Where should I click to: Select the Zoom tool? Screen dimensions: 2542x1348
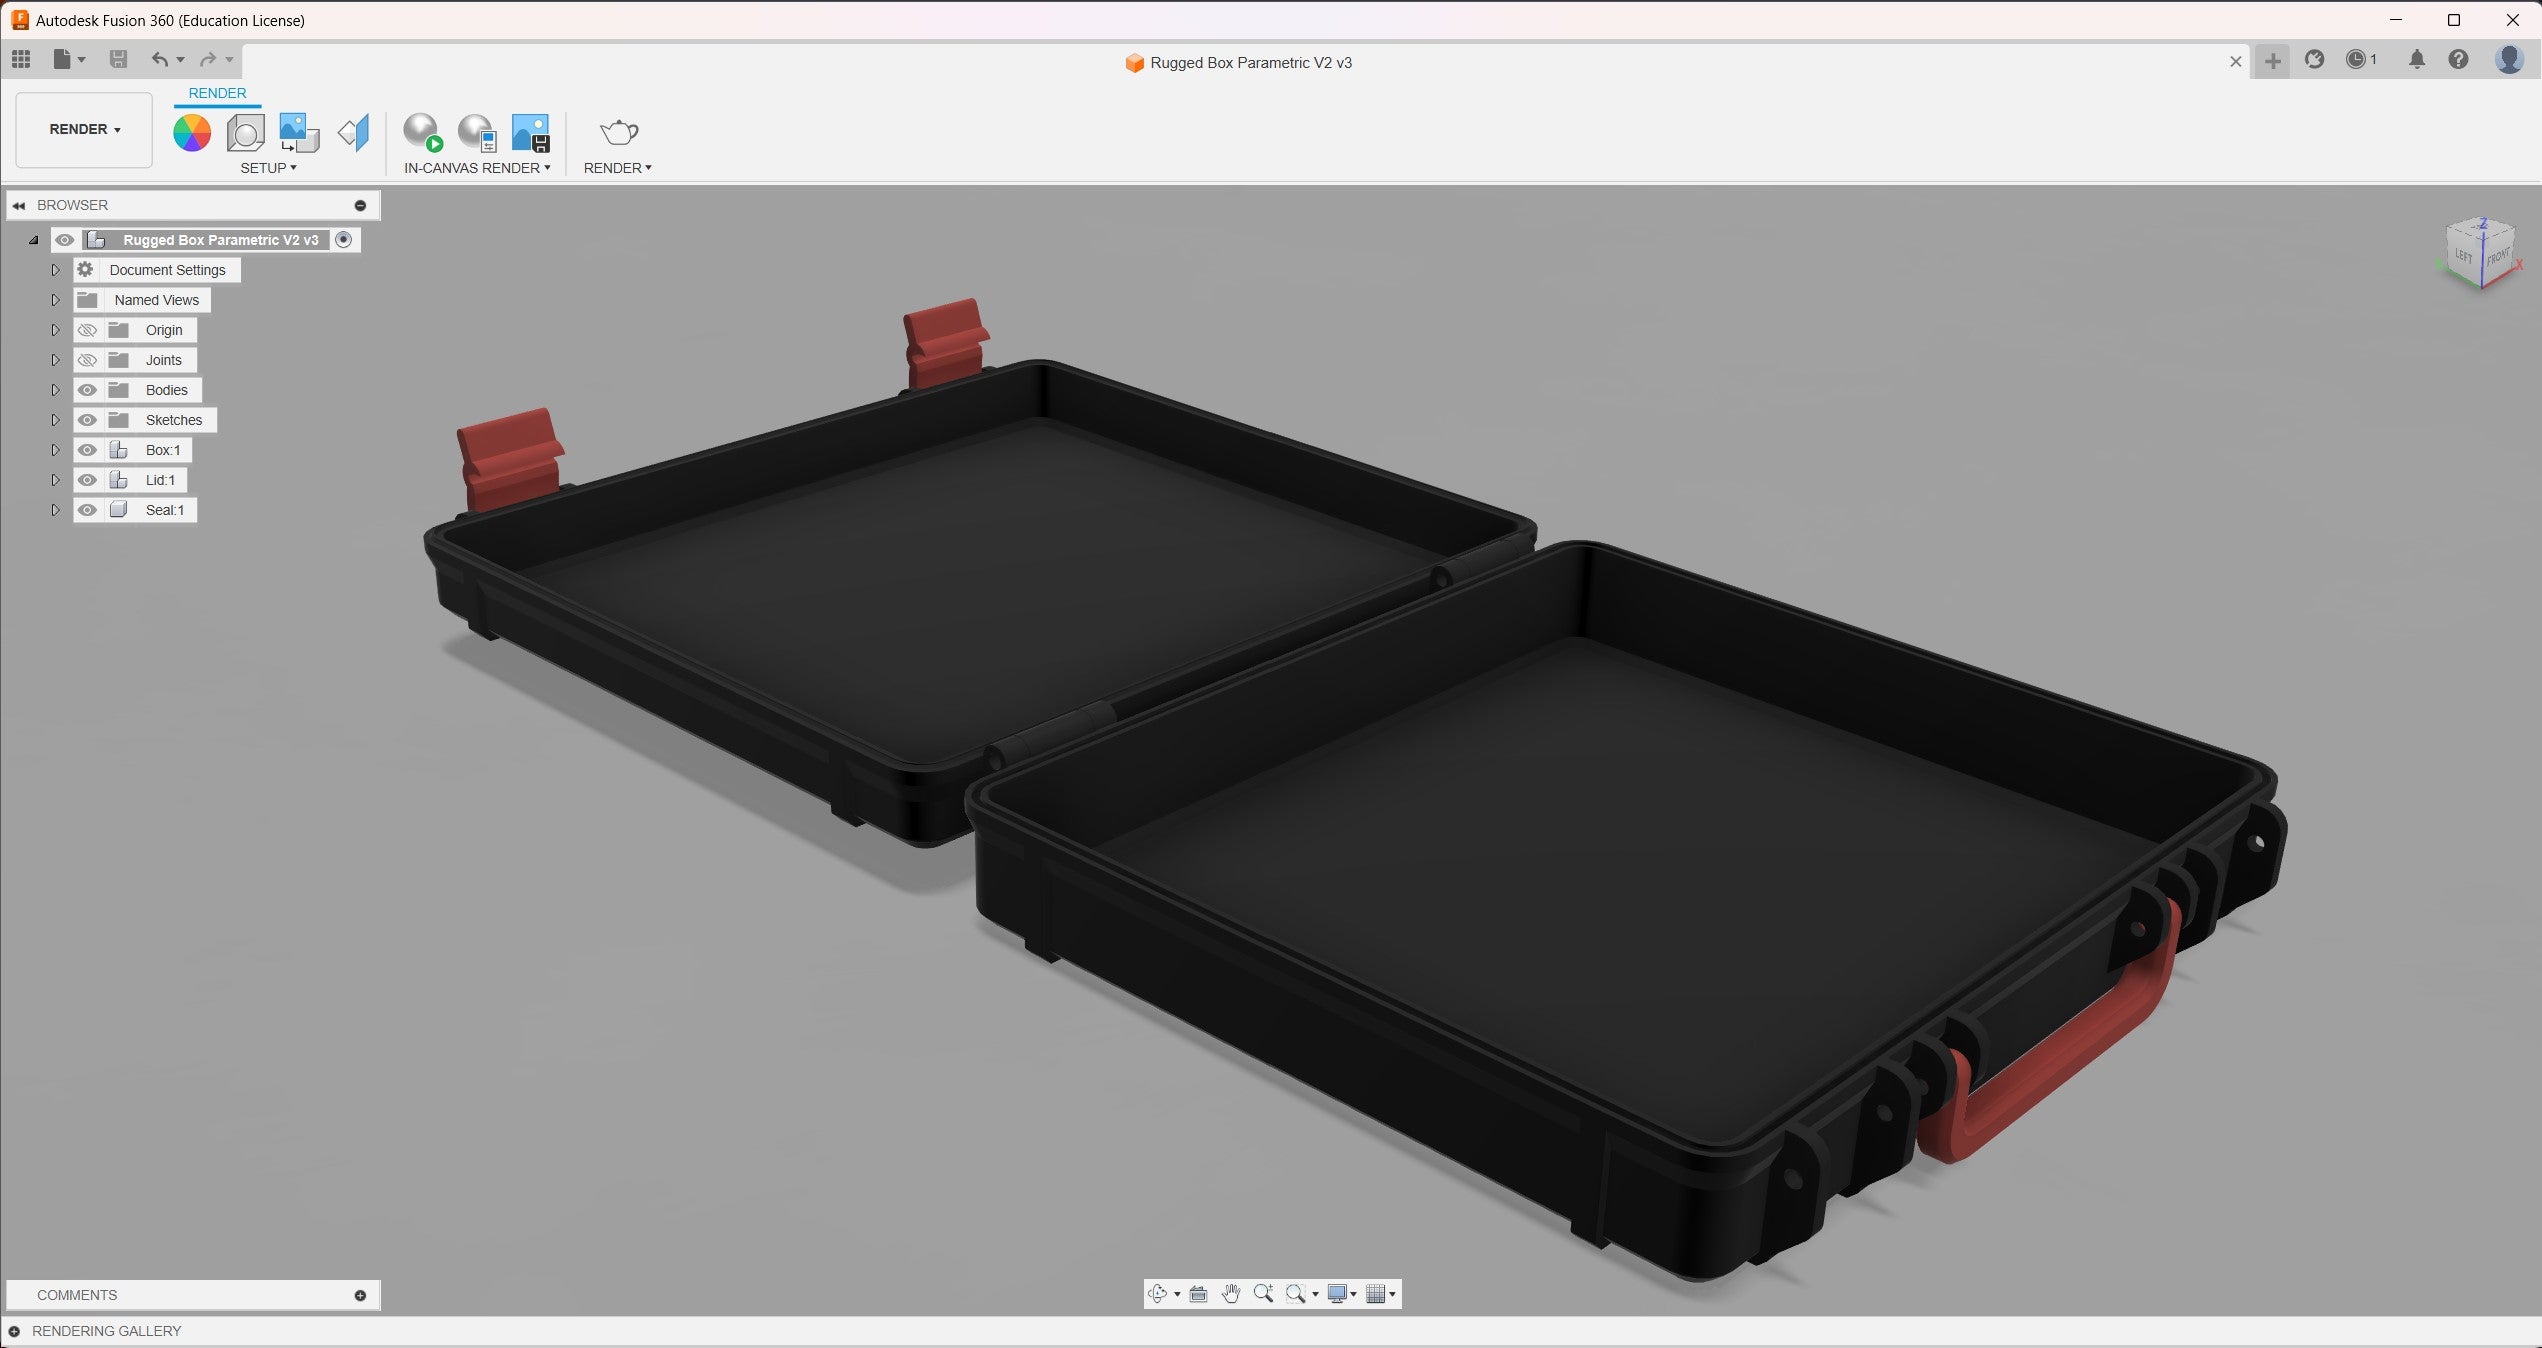point(1263,1294)
